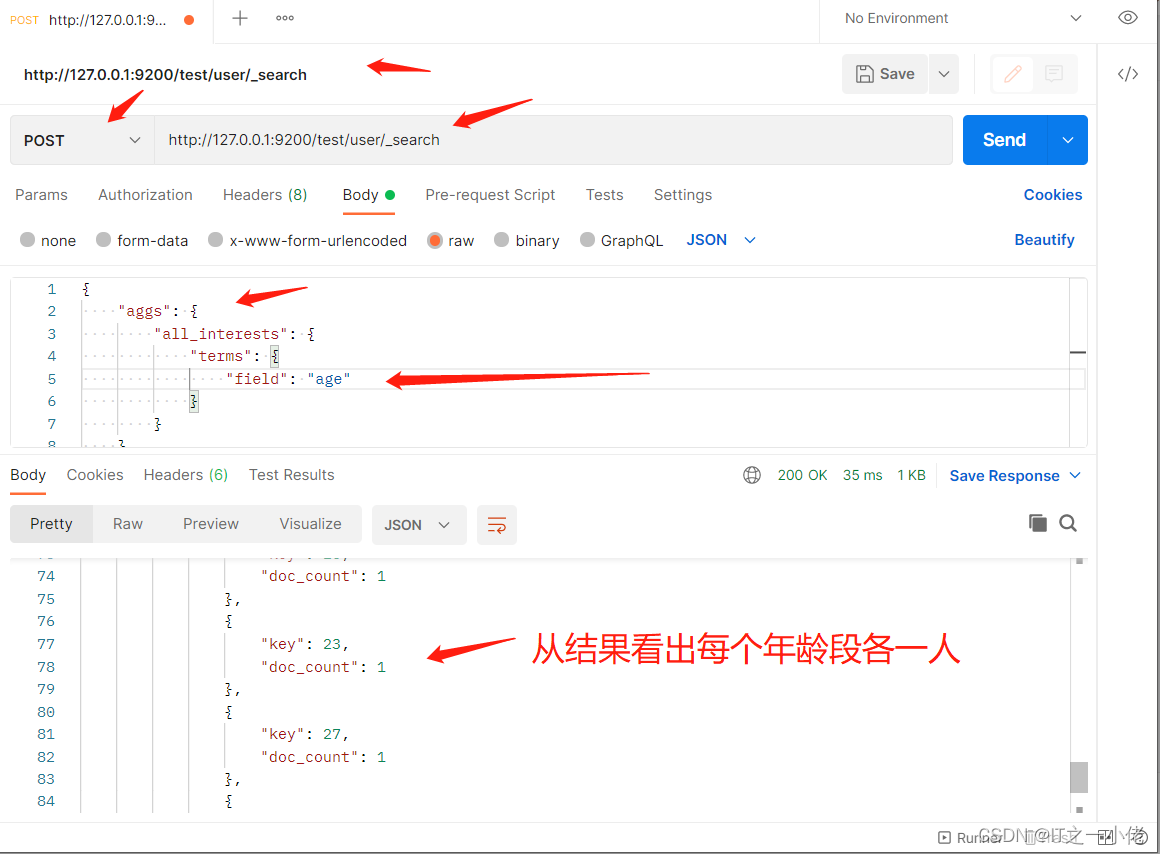Toggle line wrap icon in response
This screenshot has width=1160, height=854.
(x=497, y=525)
